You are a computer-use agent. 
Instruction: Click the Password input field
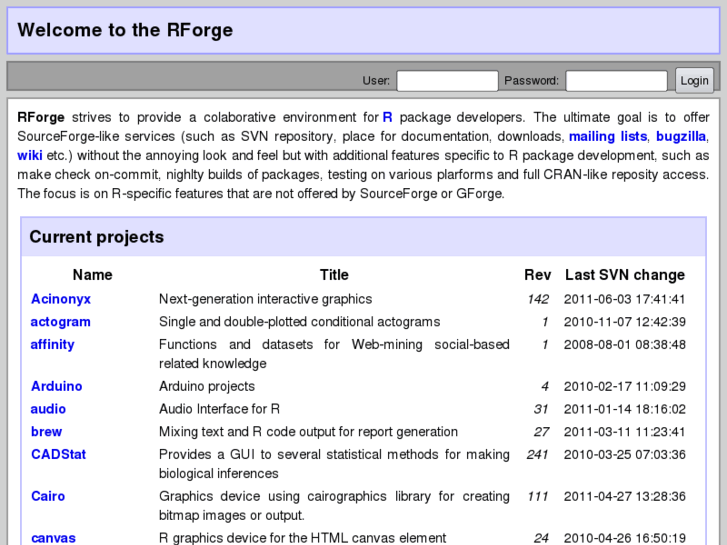[x=617, y=81]
